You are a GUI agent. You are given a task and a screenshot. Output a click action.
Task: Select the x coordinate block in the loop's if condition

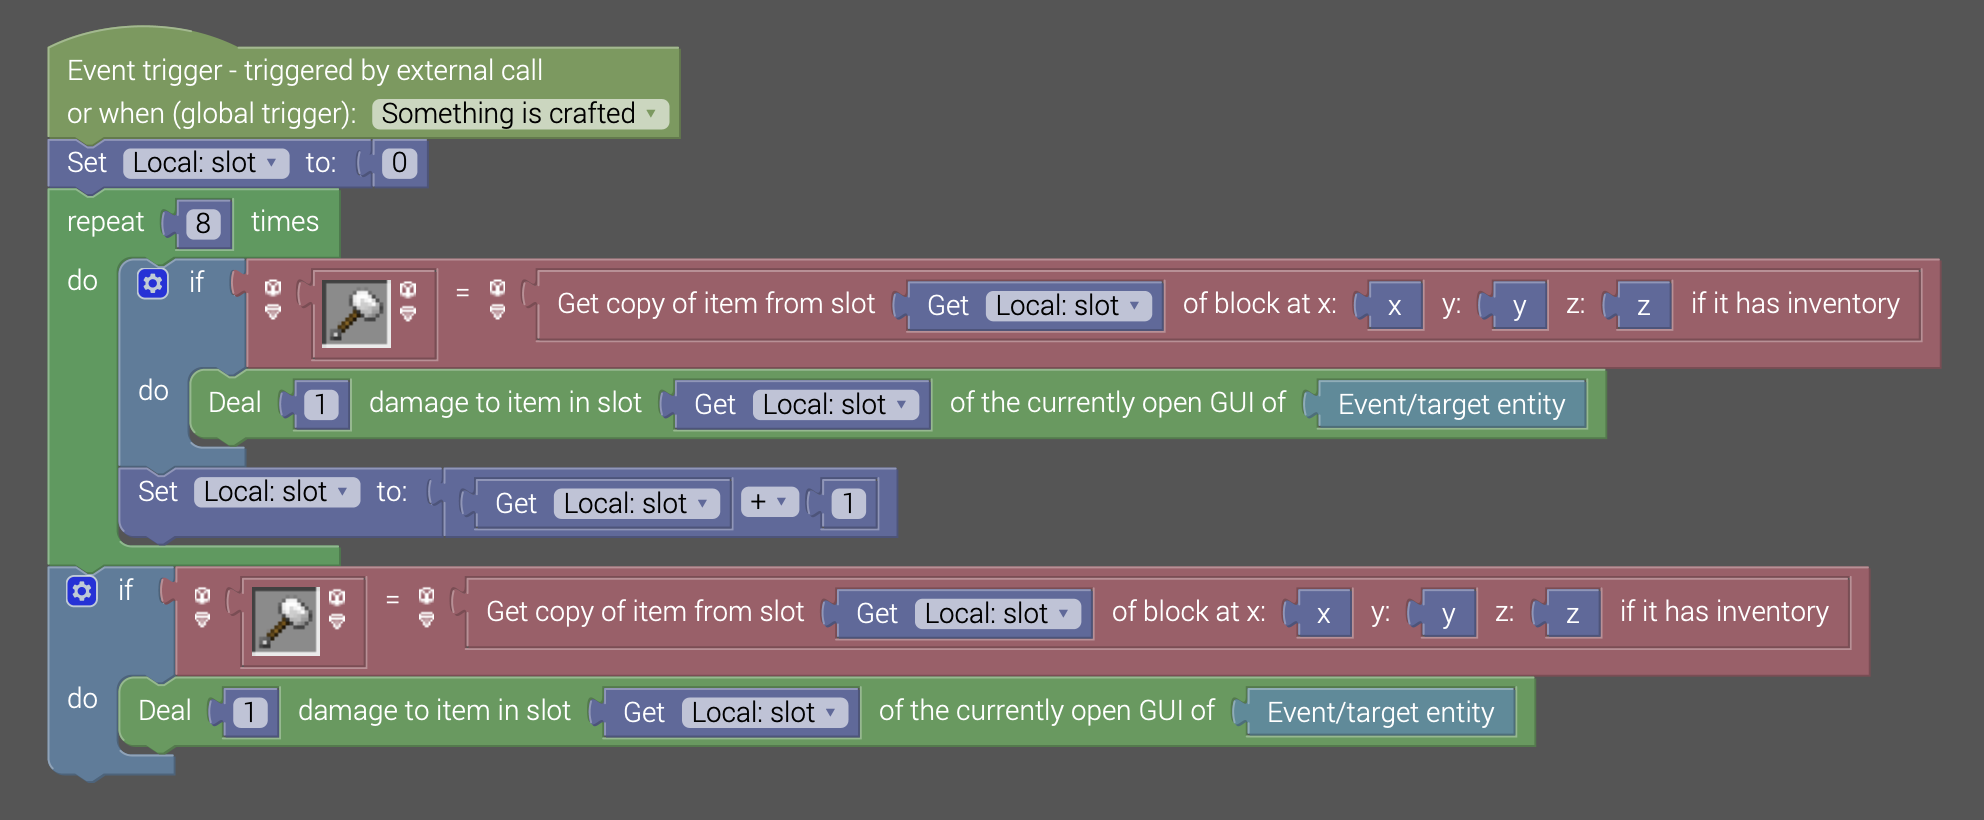pyautogui.click(x=1394, y=305)
